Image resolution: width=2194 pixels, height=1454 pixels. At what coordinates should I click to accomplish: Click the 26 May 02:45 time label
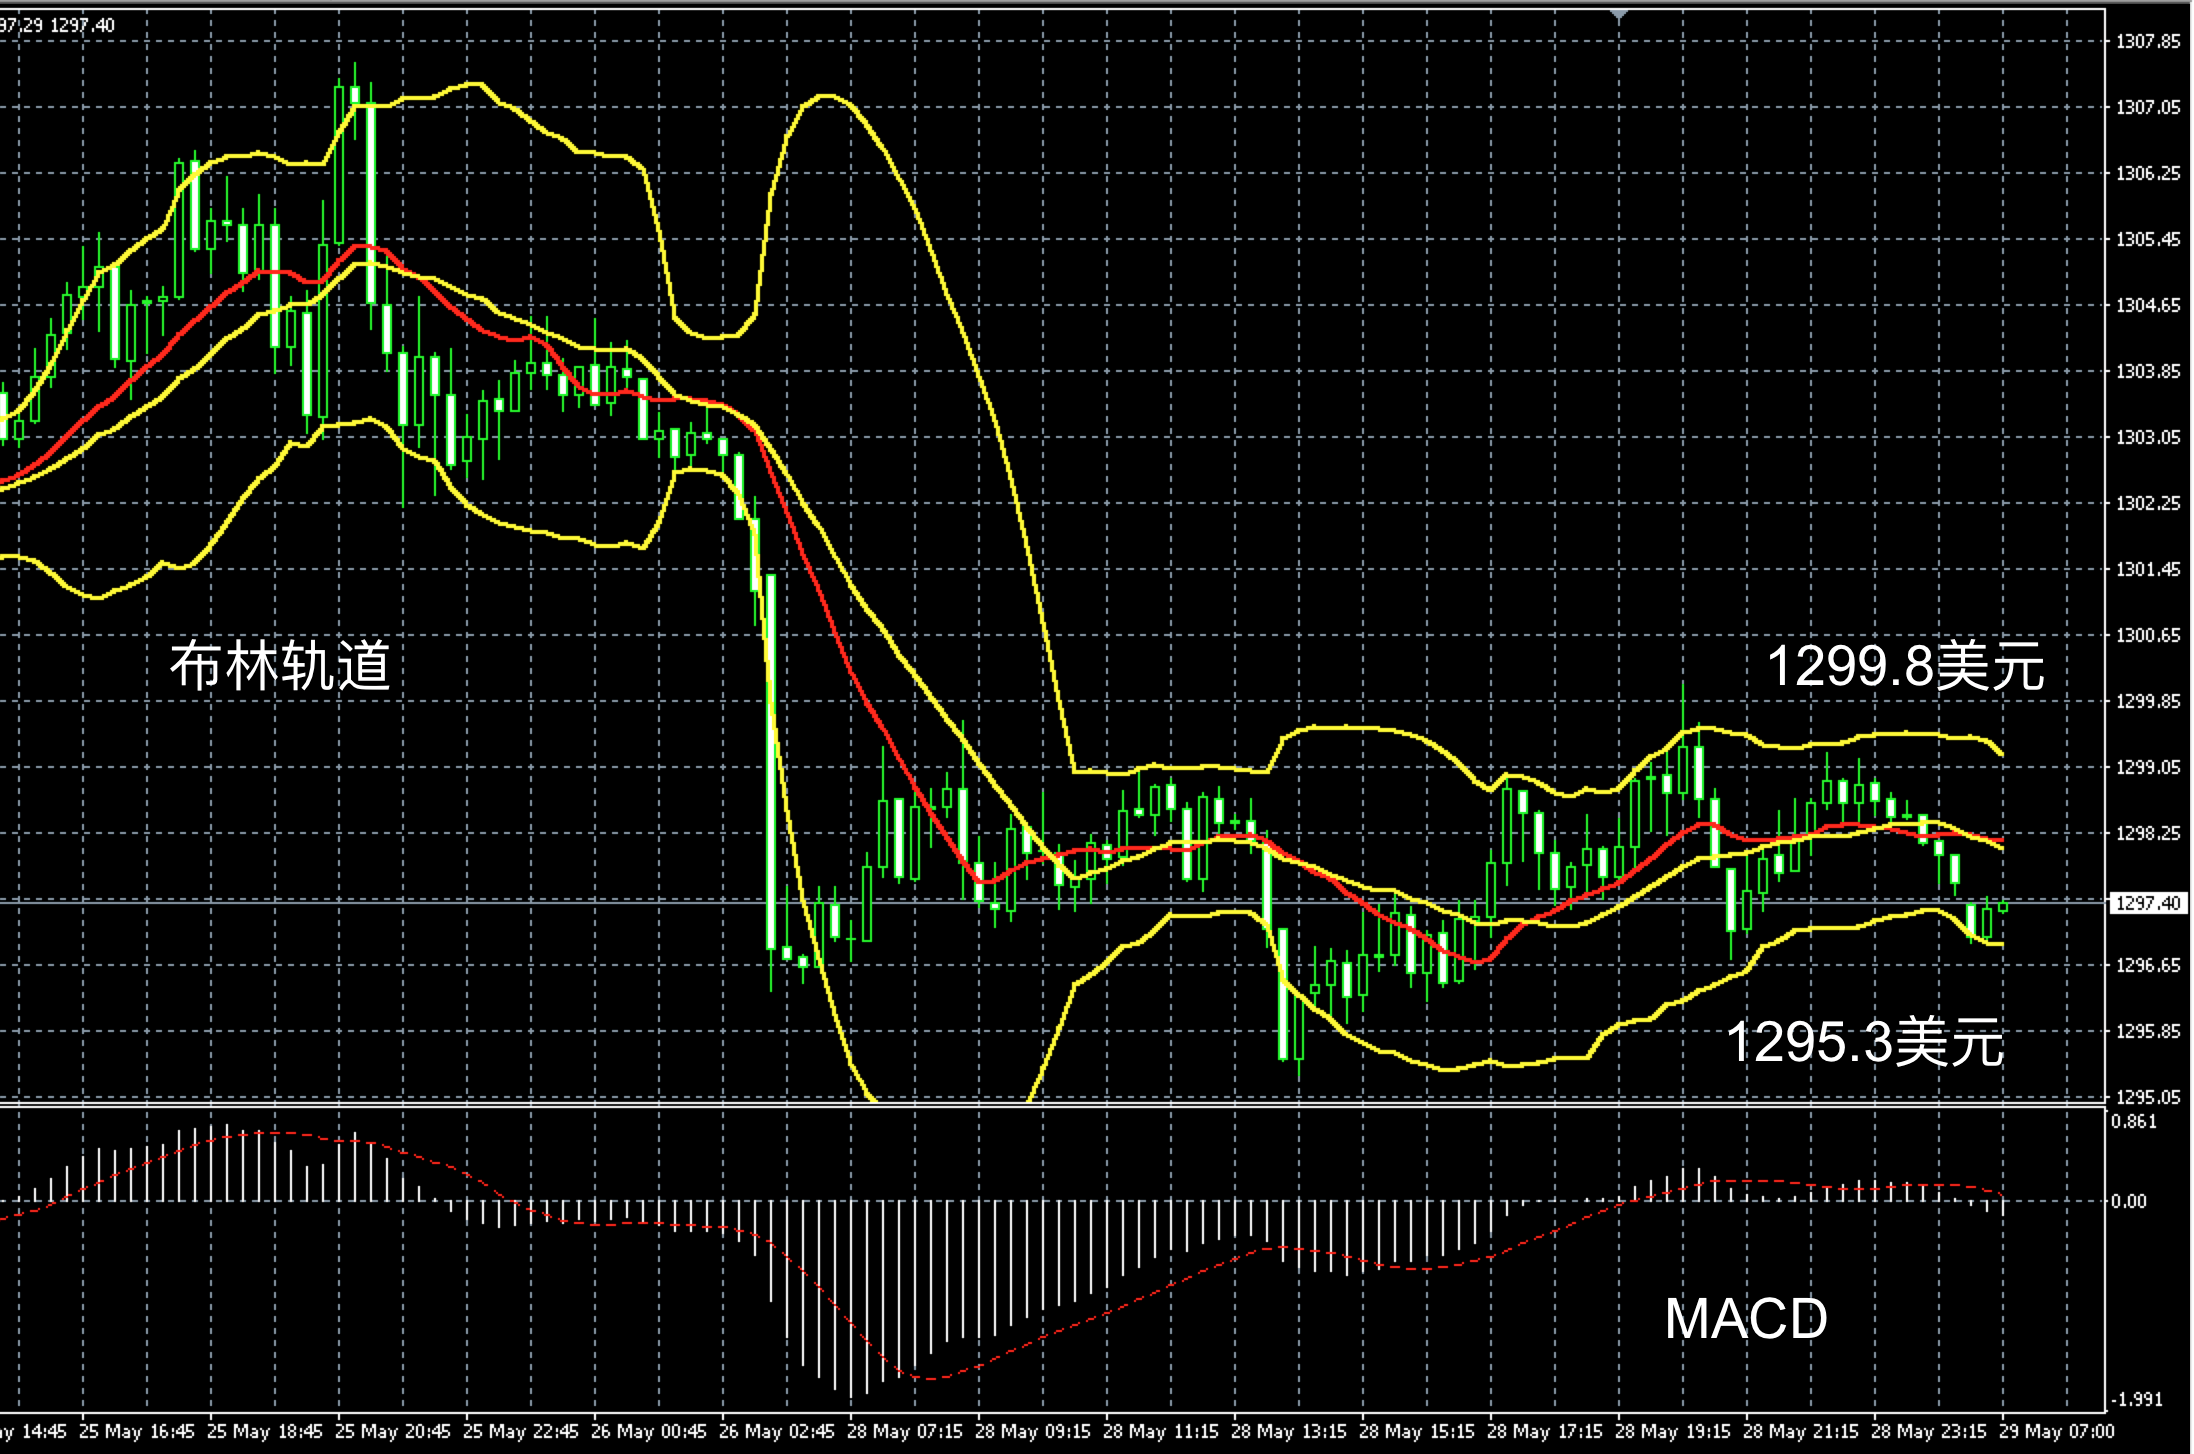tap(777, 1431)
